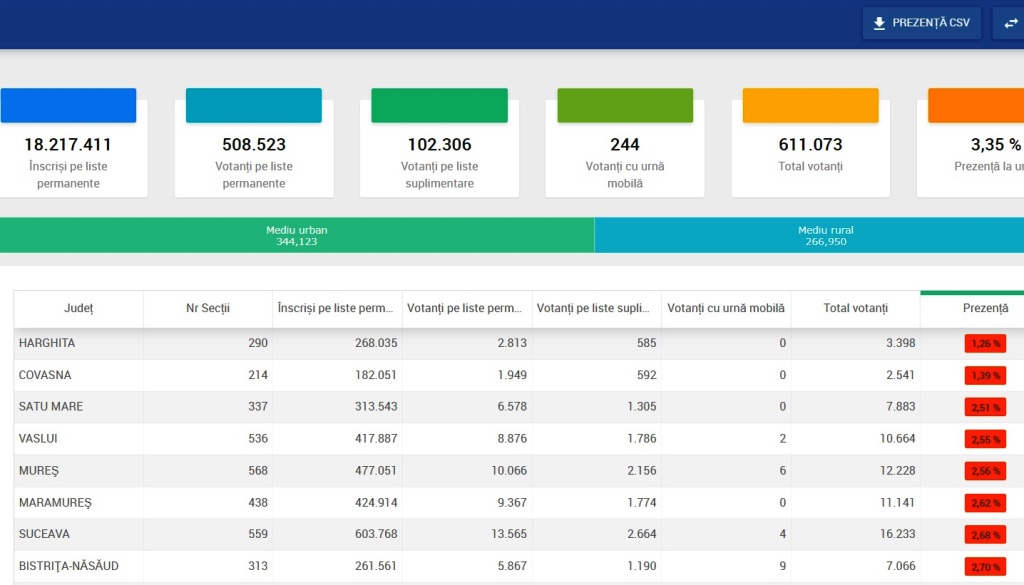The width and height of the screenshot is (1024, 585).
Task: Click Vaslui's 2,55 % turnout badge
Action: coord(985,439)
